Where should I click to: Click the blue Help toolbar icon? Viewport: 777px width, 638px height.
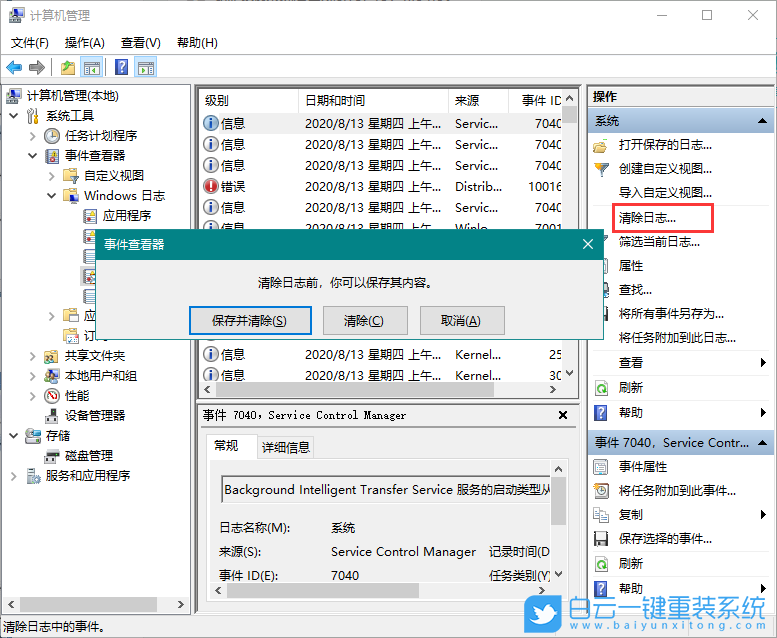tap(121, 67)
